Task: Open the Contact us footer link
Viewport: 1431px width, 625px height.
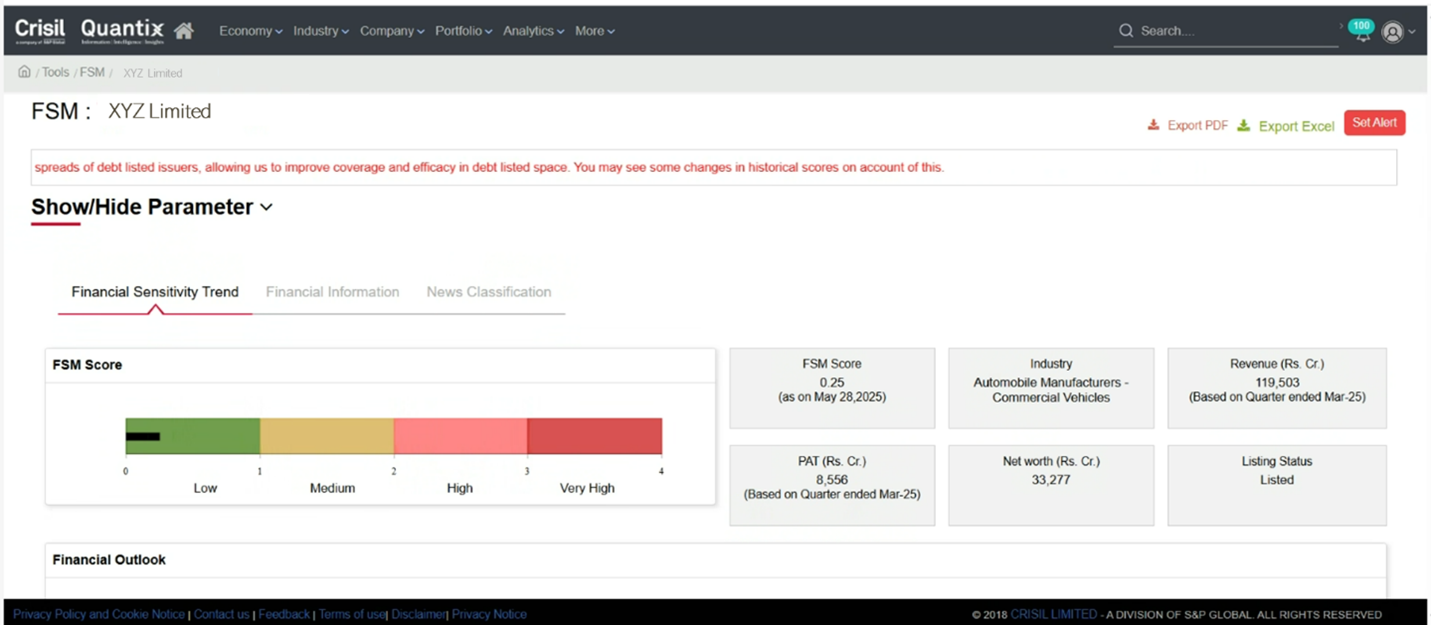Action: tap(221, 614)
